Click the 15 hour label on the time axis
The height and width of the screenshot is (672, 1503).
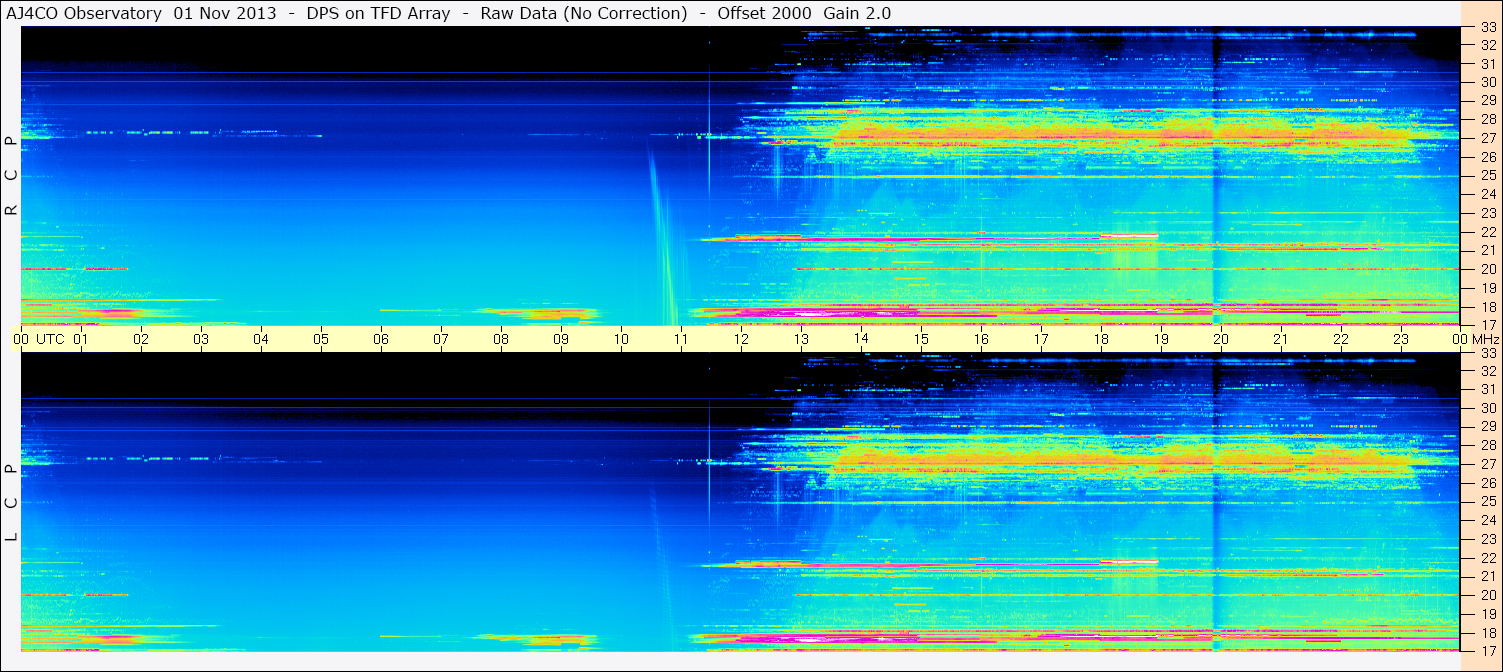920,339
